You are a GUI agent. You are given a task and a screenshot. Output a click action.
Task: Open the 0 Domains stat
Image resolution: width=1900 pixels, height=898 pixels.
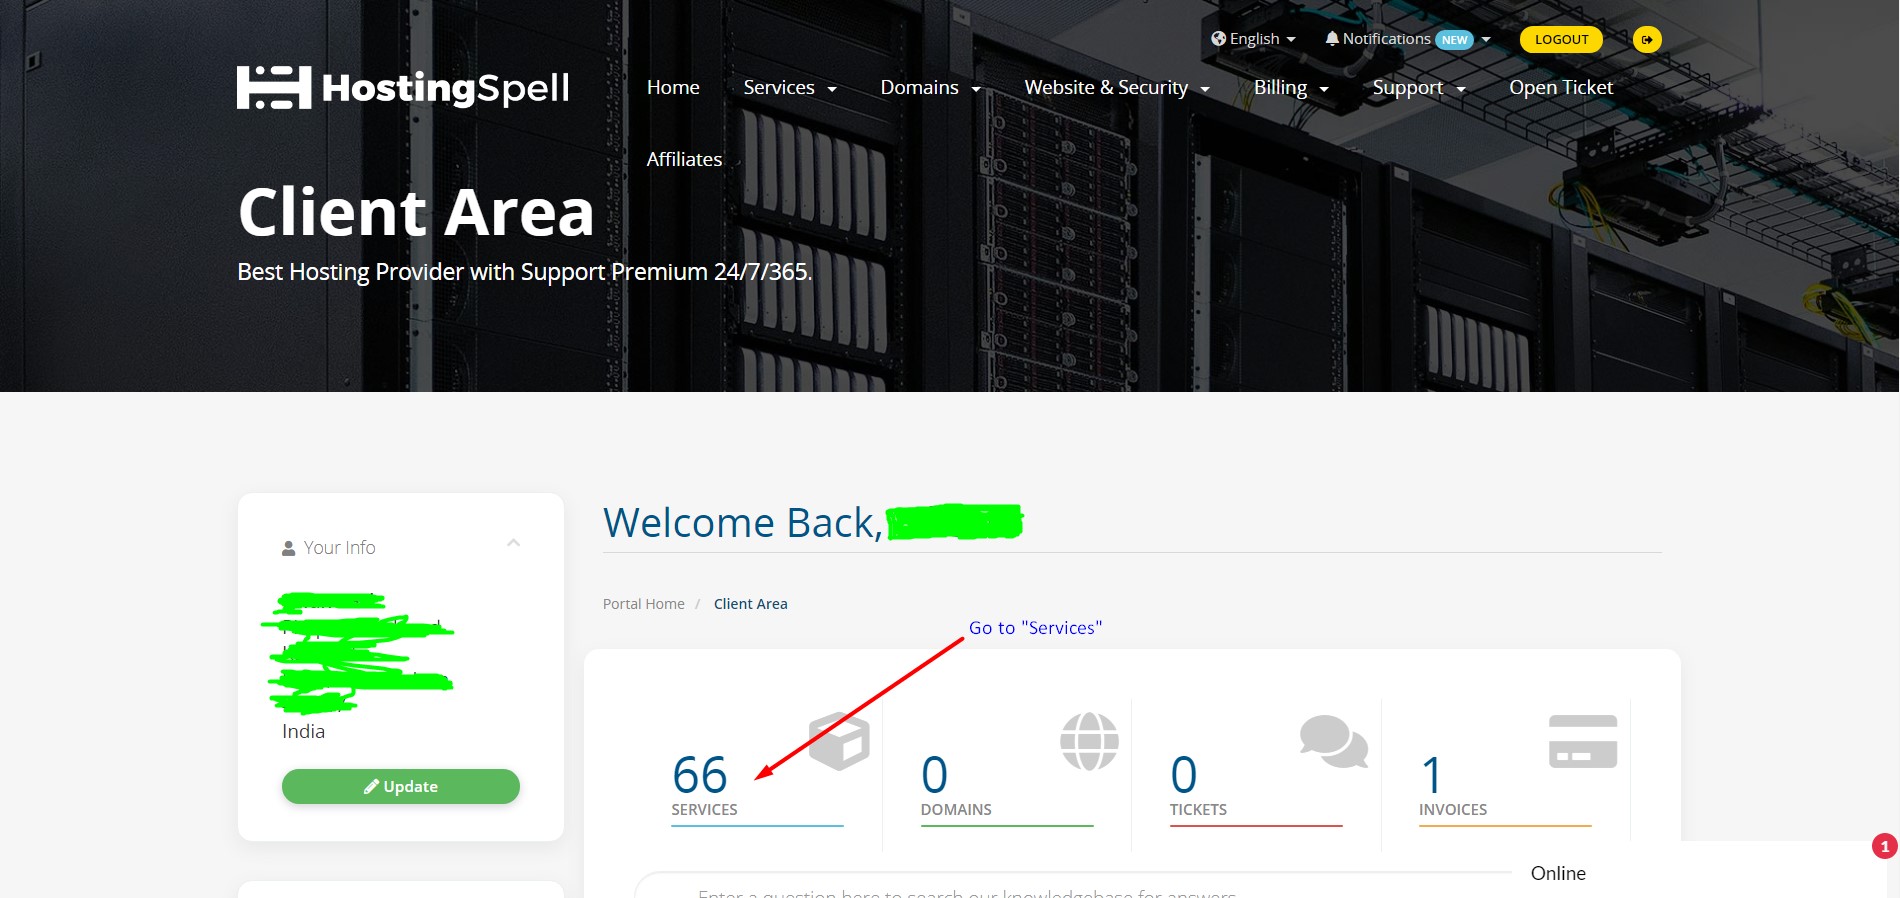pos(1006,787)
